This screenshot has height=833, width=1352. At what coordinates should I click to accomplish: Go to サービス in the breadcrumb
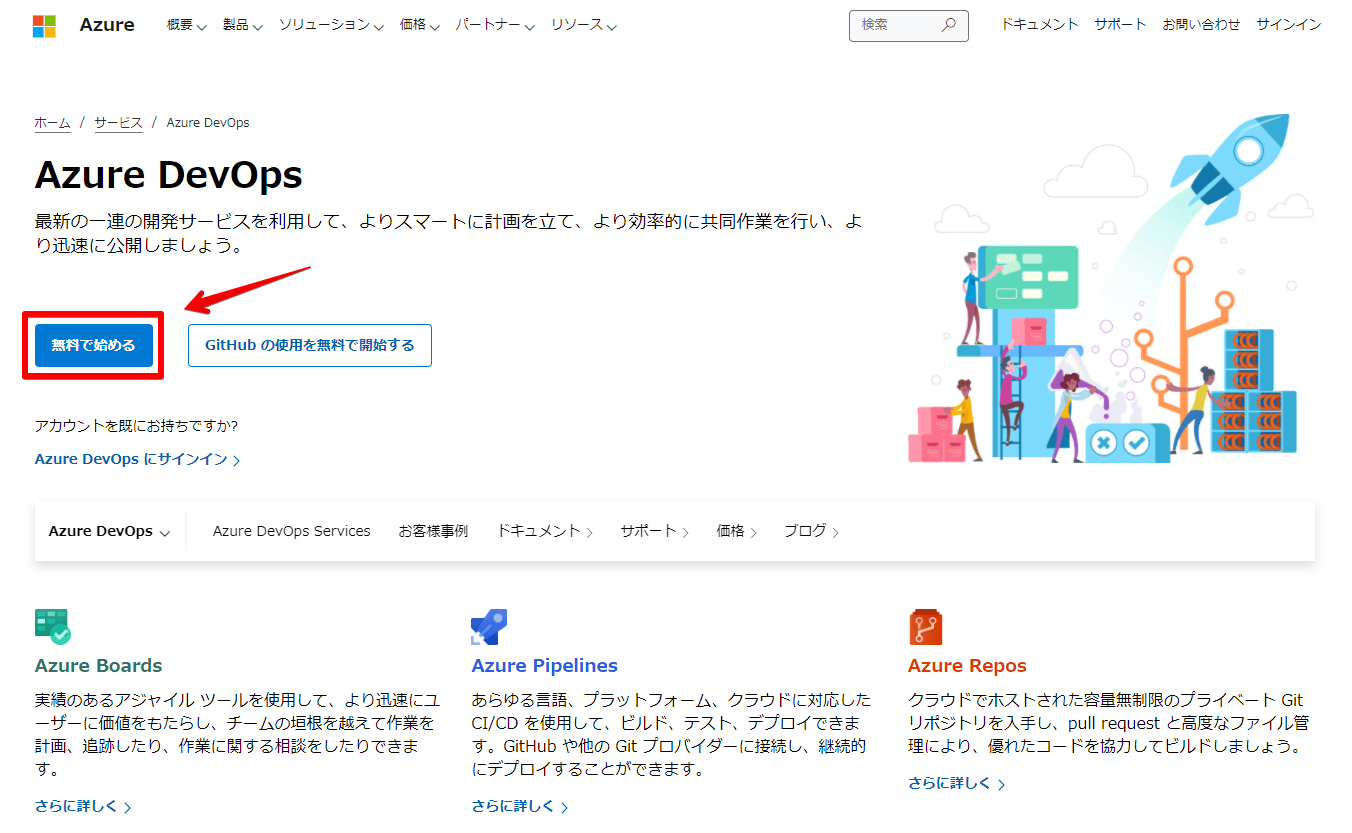point(118,123)
